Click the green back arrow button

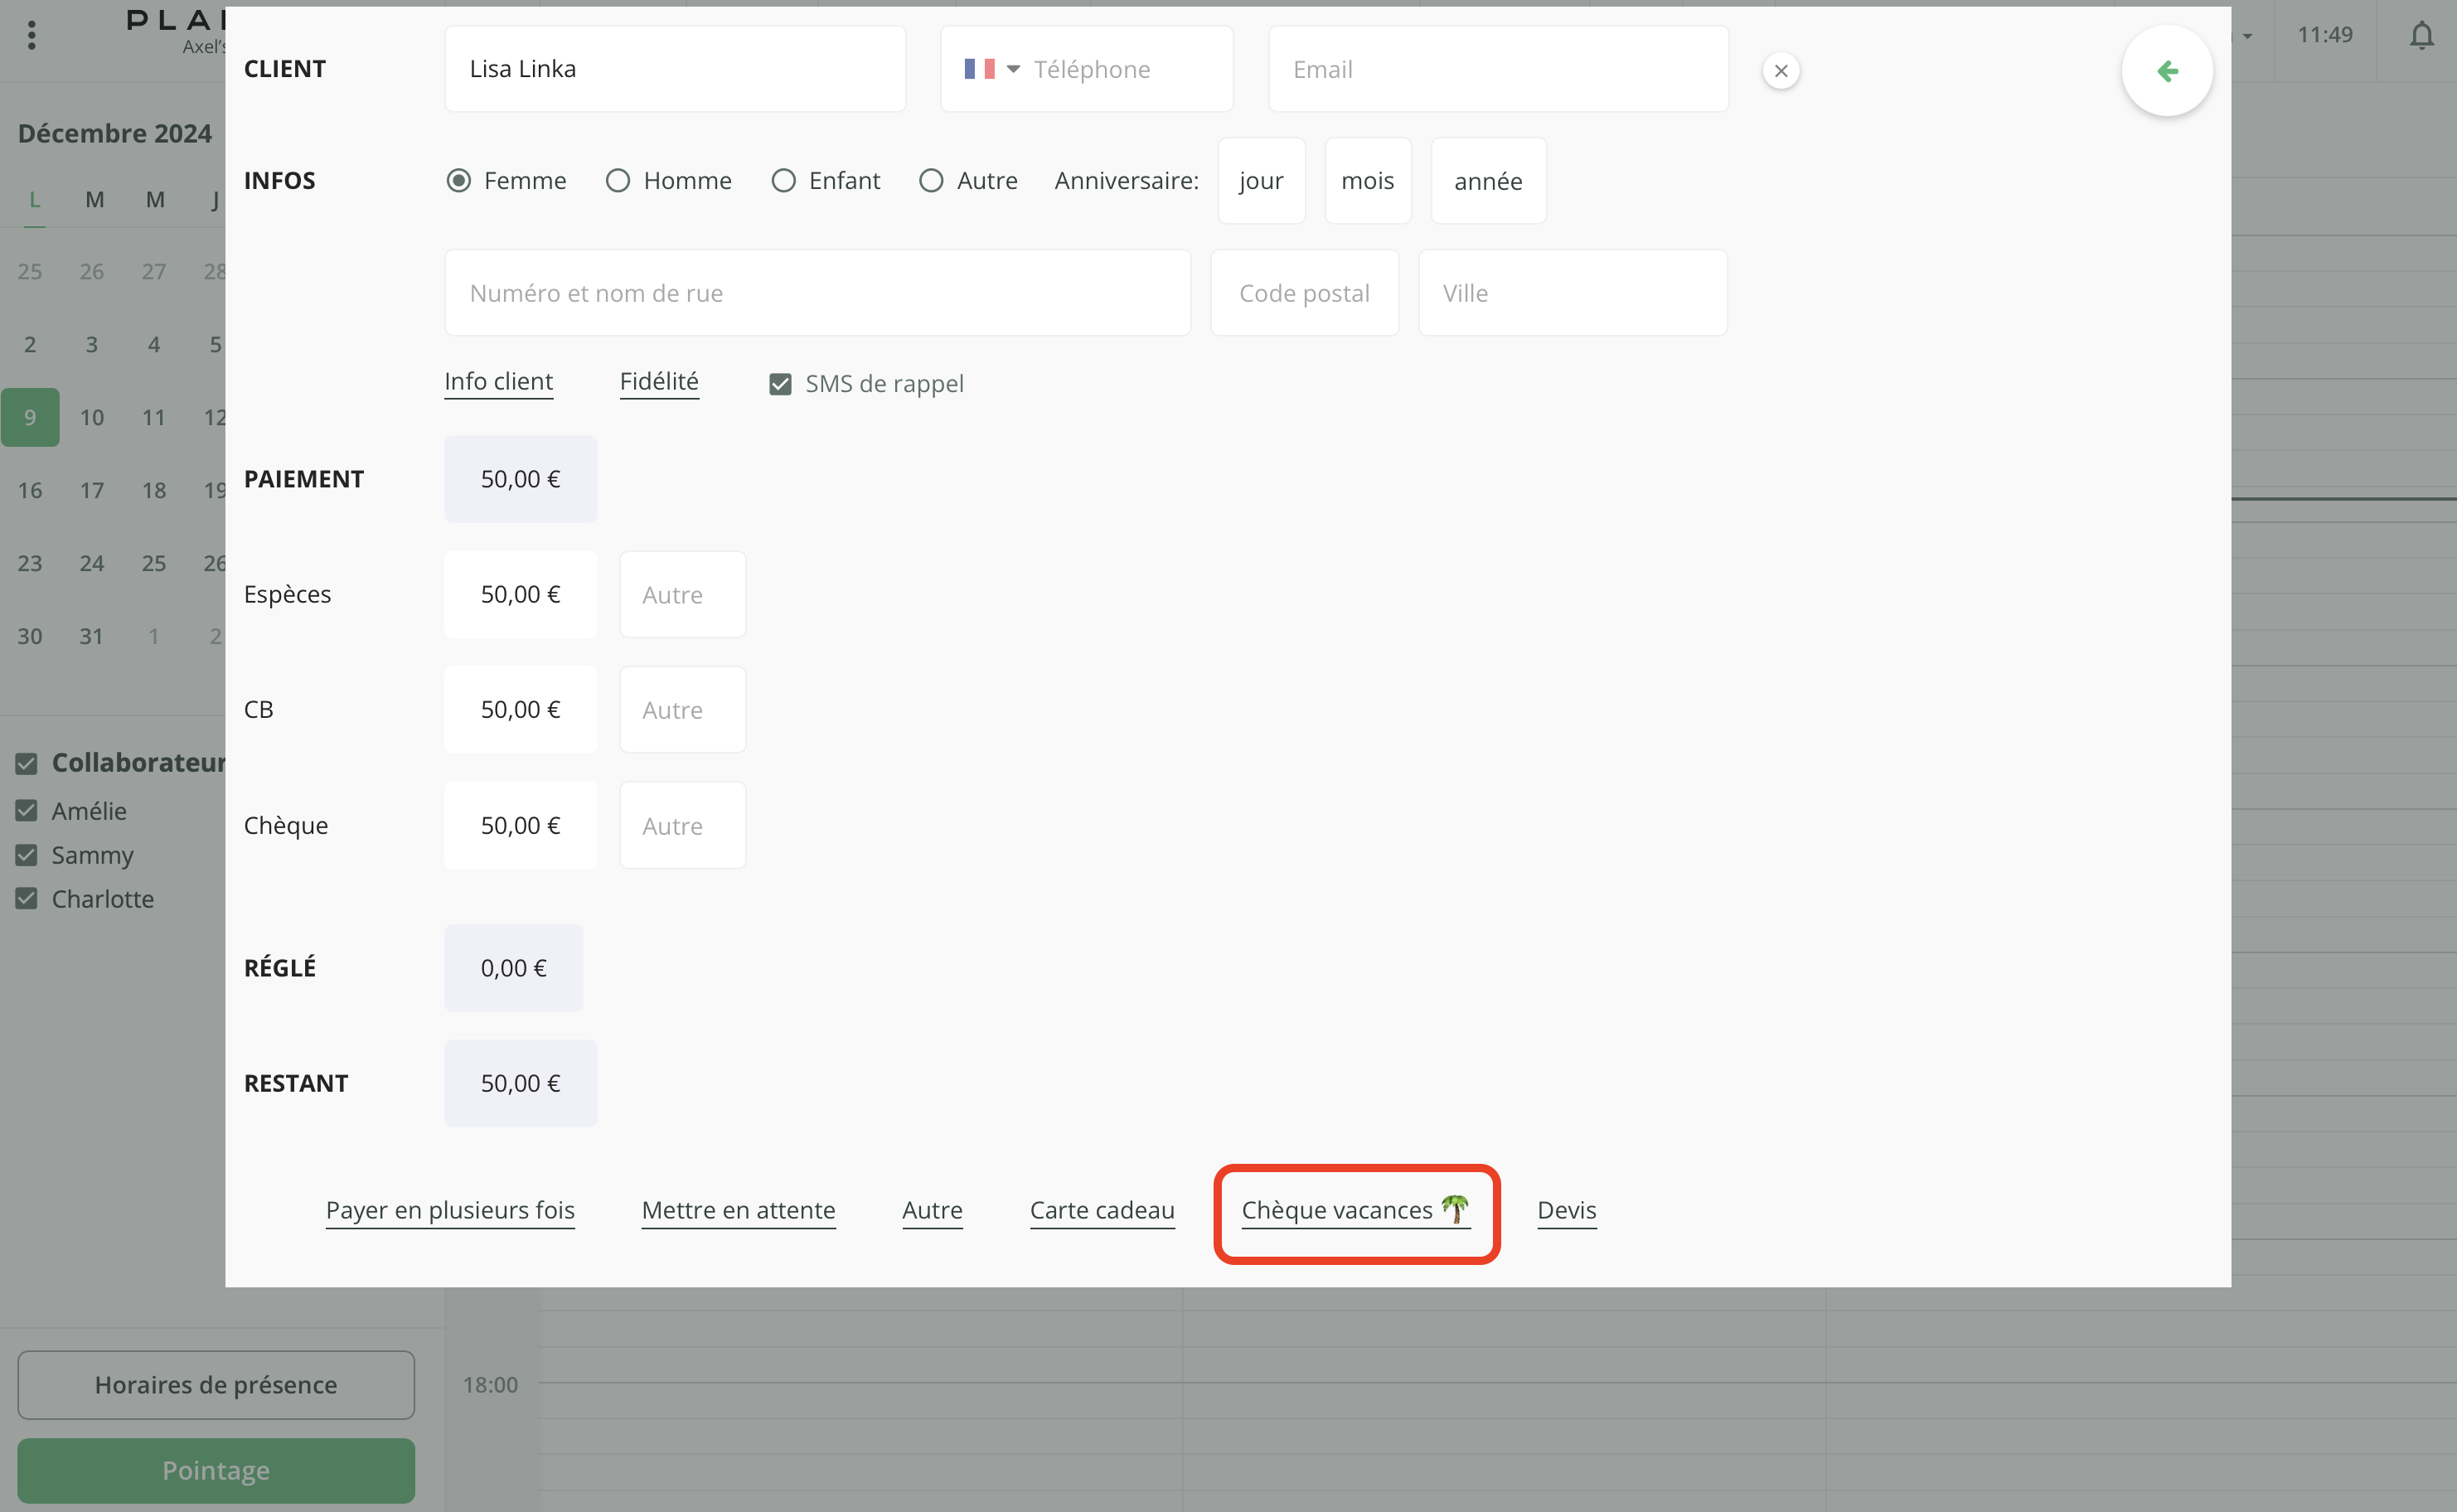2166,71
